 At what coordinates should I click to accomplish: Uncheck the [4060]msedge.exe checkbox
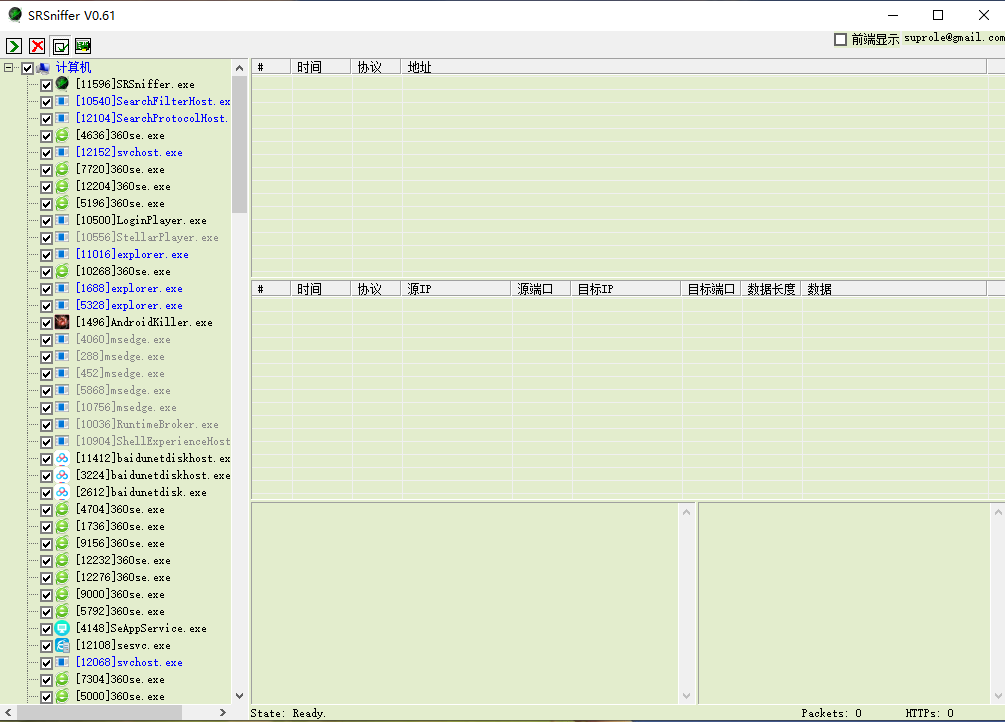pos(46,340)
